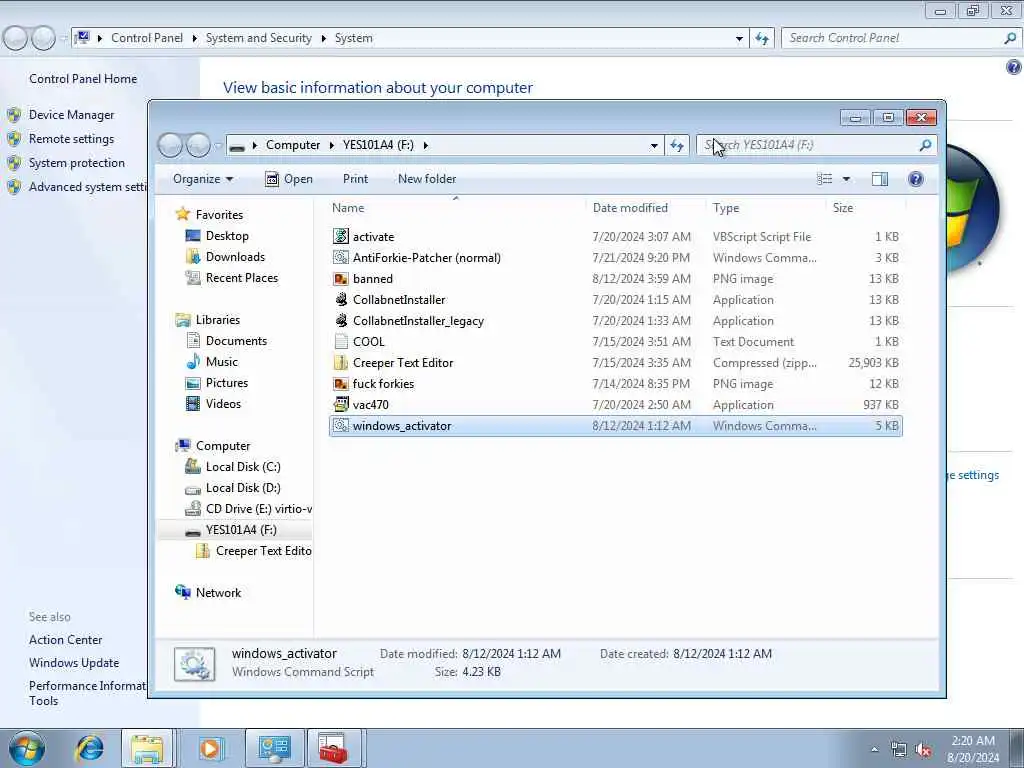Expand chevron after YES101A4 (F:) breadcrumb
Screen dimensions: 1024x768
pyautogui.click(x=426, y=145)
